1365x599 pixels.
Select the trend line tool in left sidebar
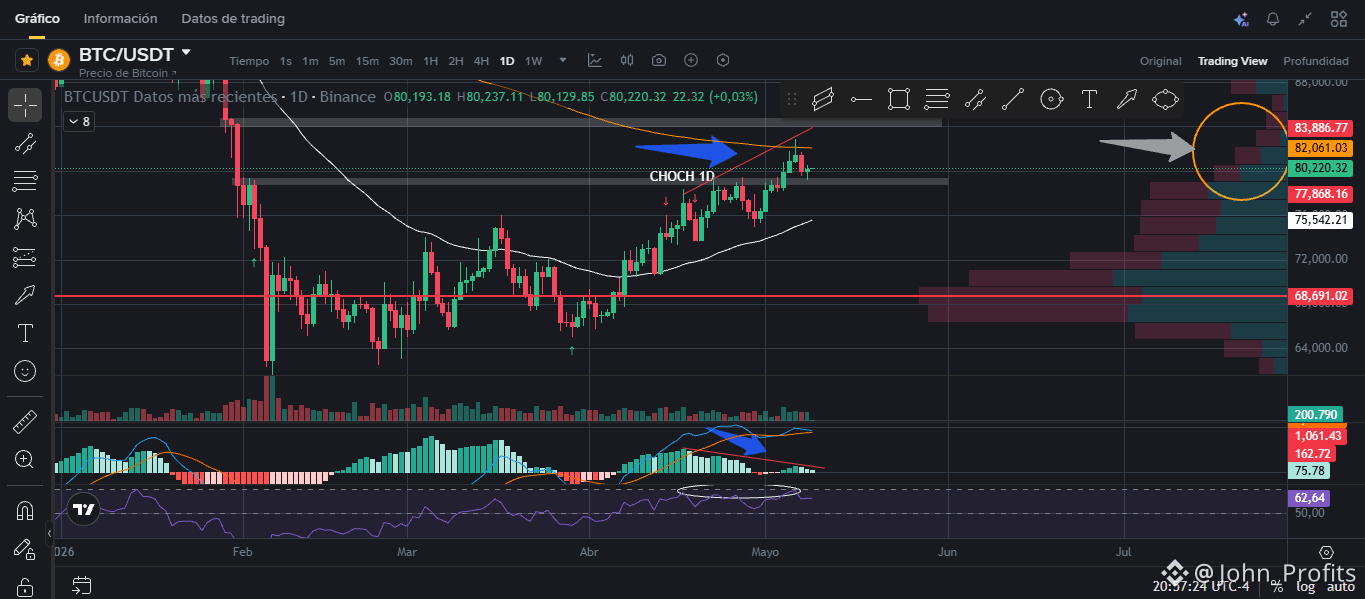pos(26,143)
